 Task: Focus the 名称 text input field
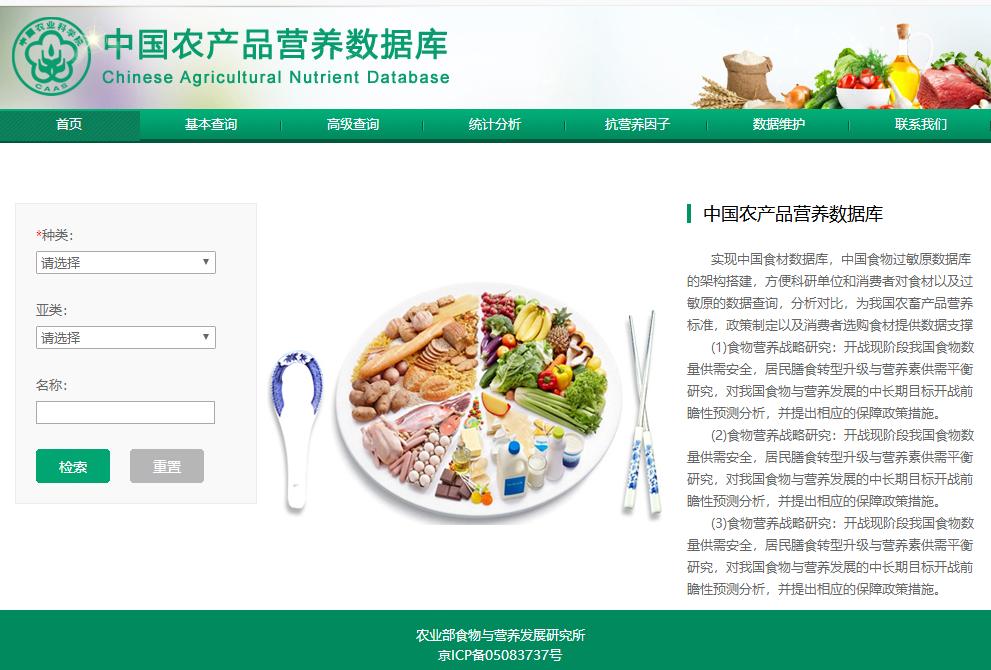tap(125, 412)
